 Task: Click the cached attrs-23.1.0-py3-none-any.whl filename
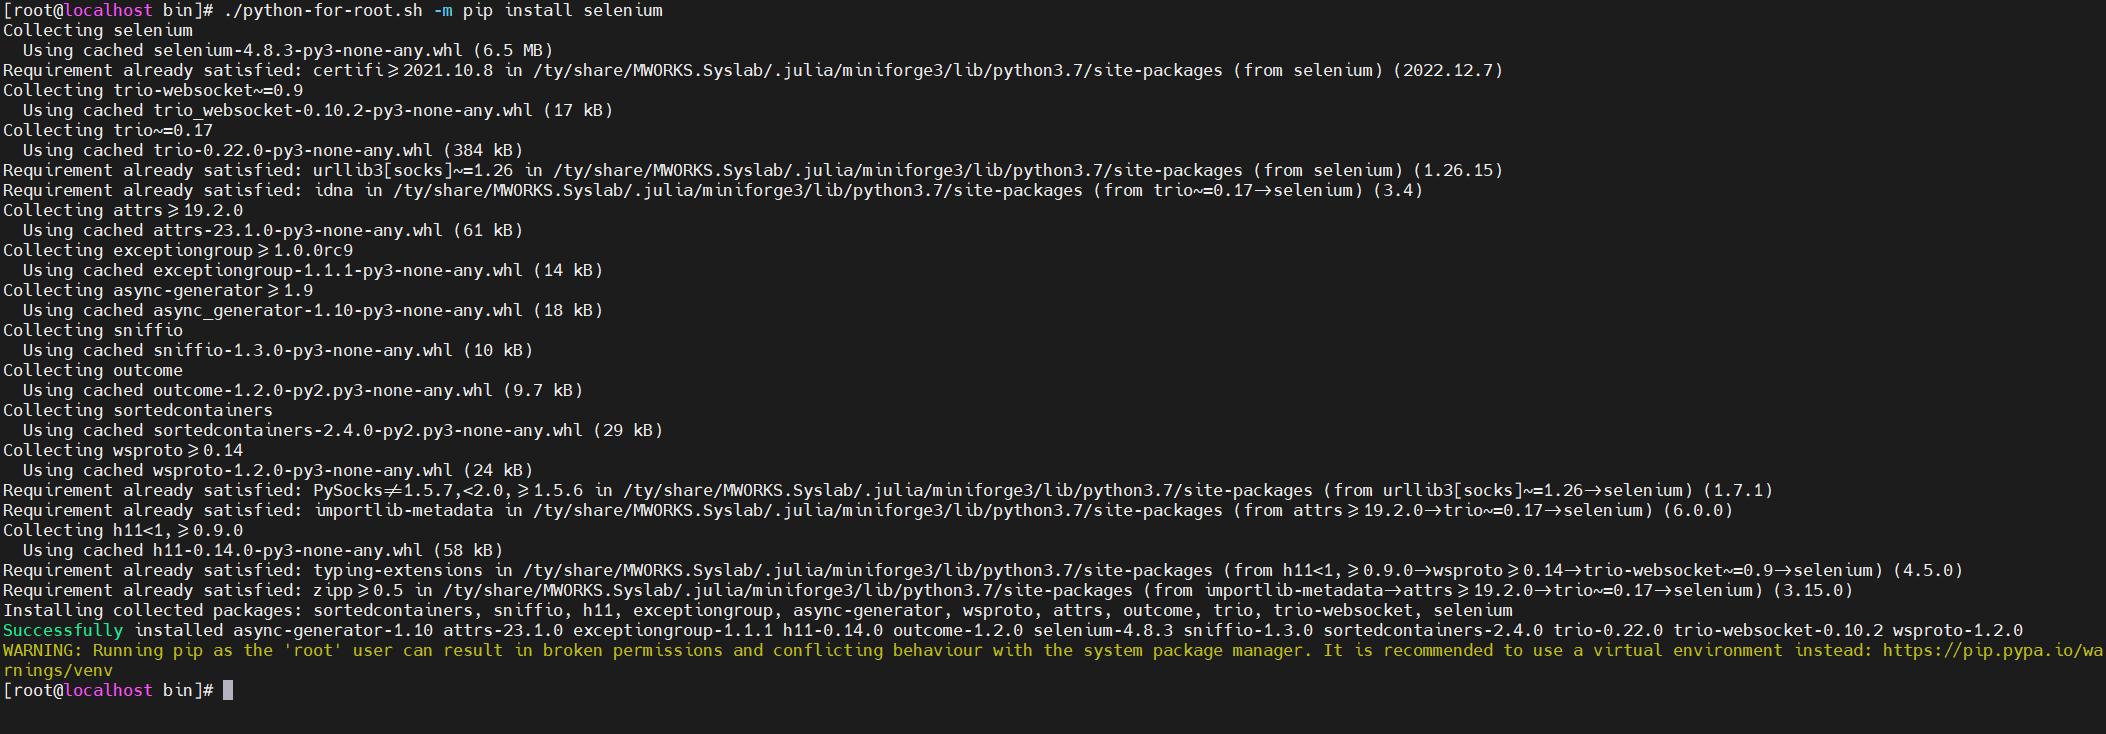click(x=297, y=231)
